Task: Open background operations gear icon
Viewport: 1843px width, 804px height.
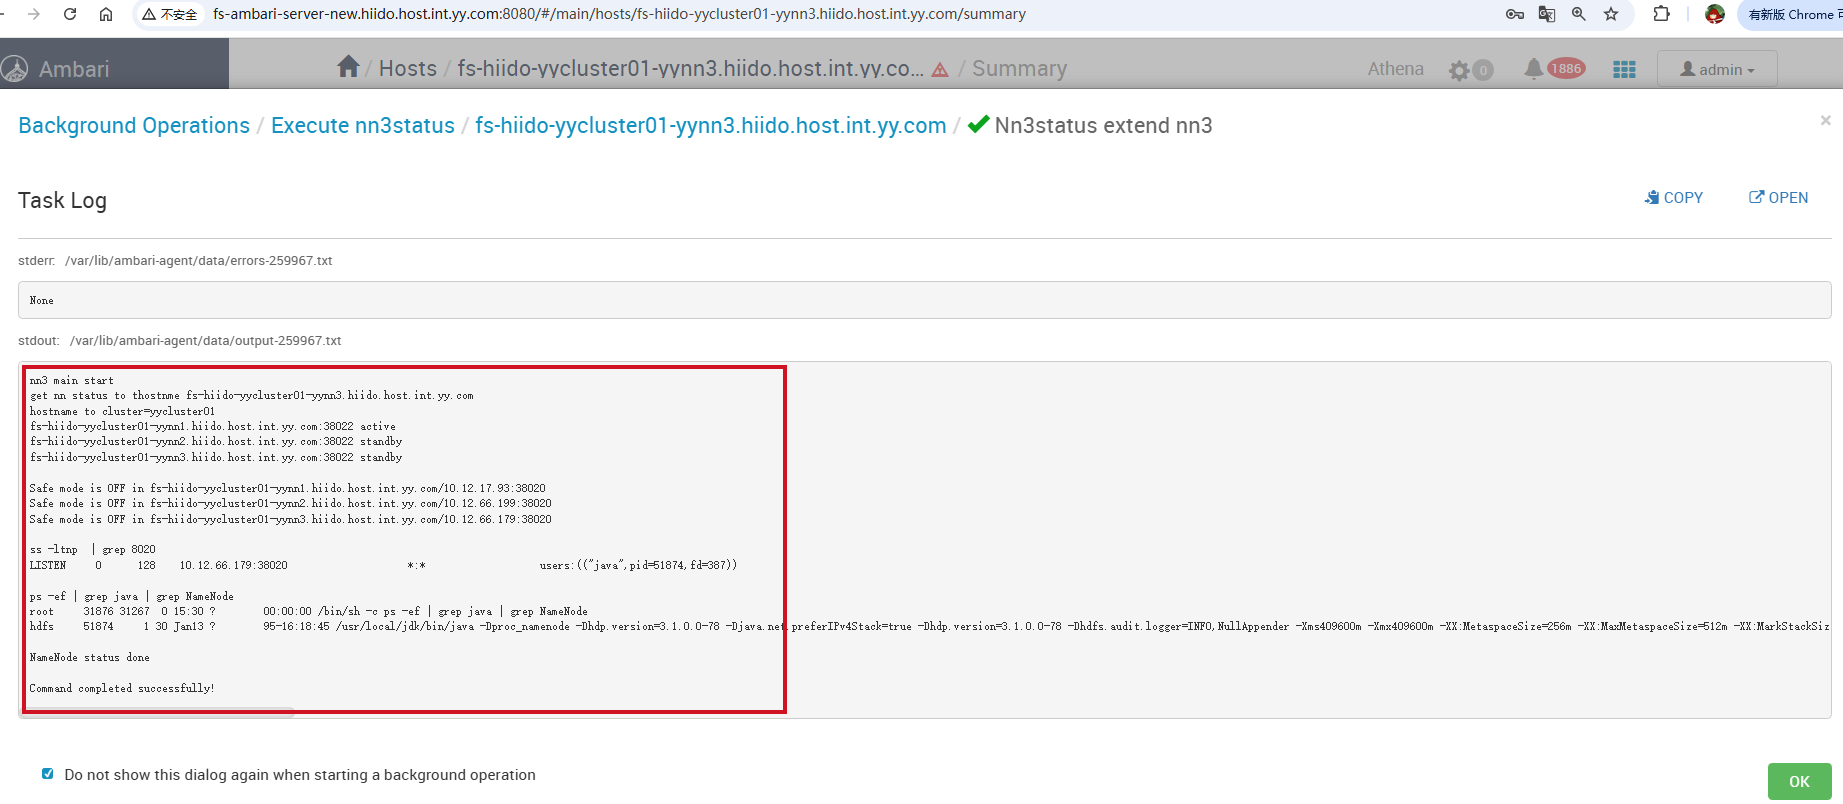Action: coord(1460,70)
